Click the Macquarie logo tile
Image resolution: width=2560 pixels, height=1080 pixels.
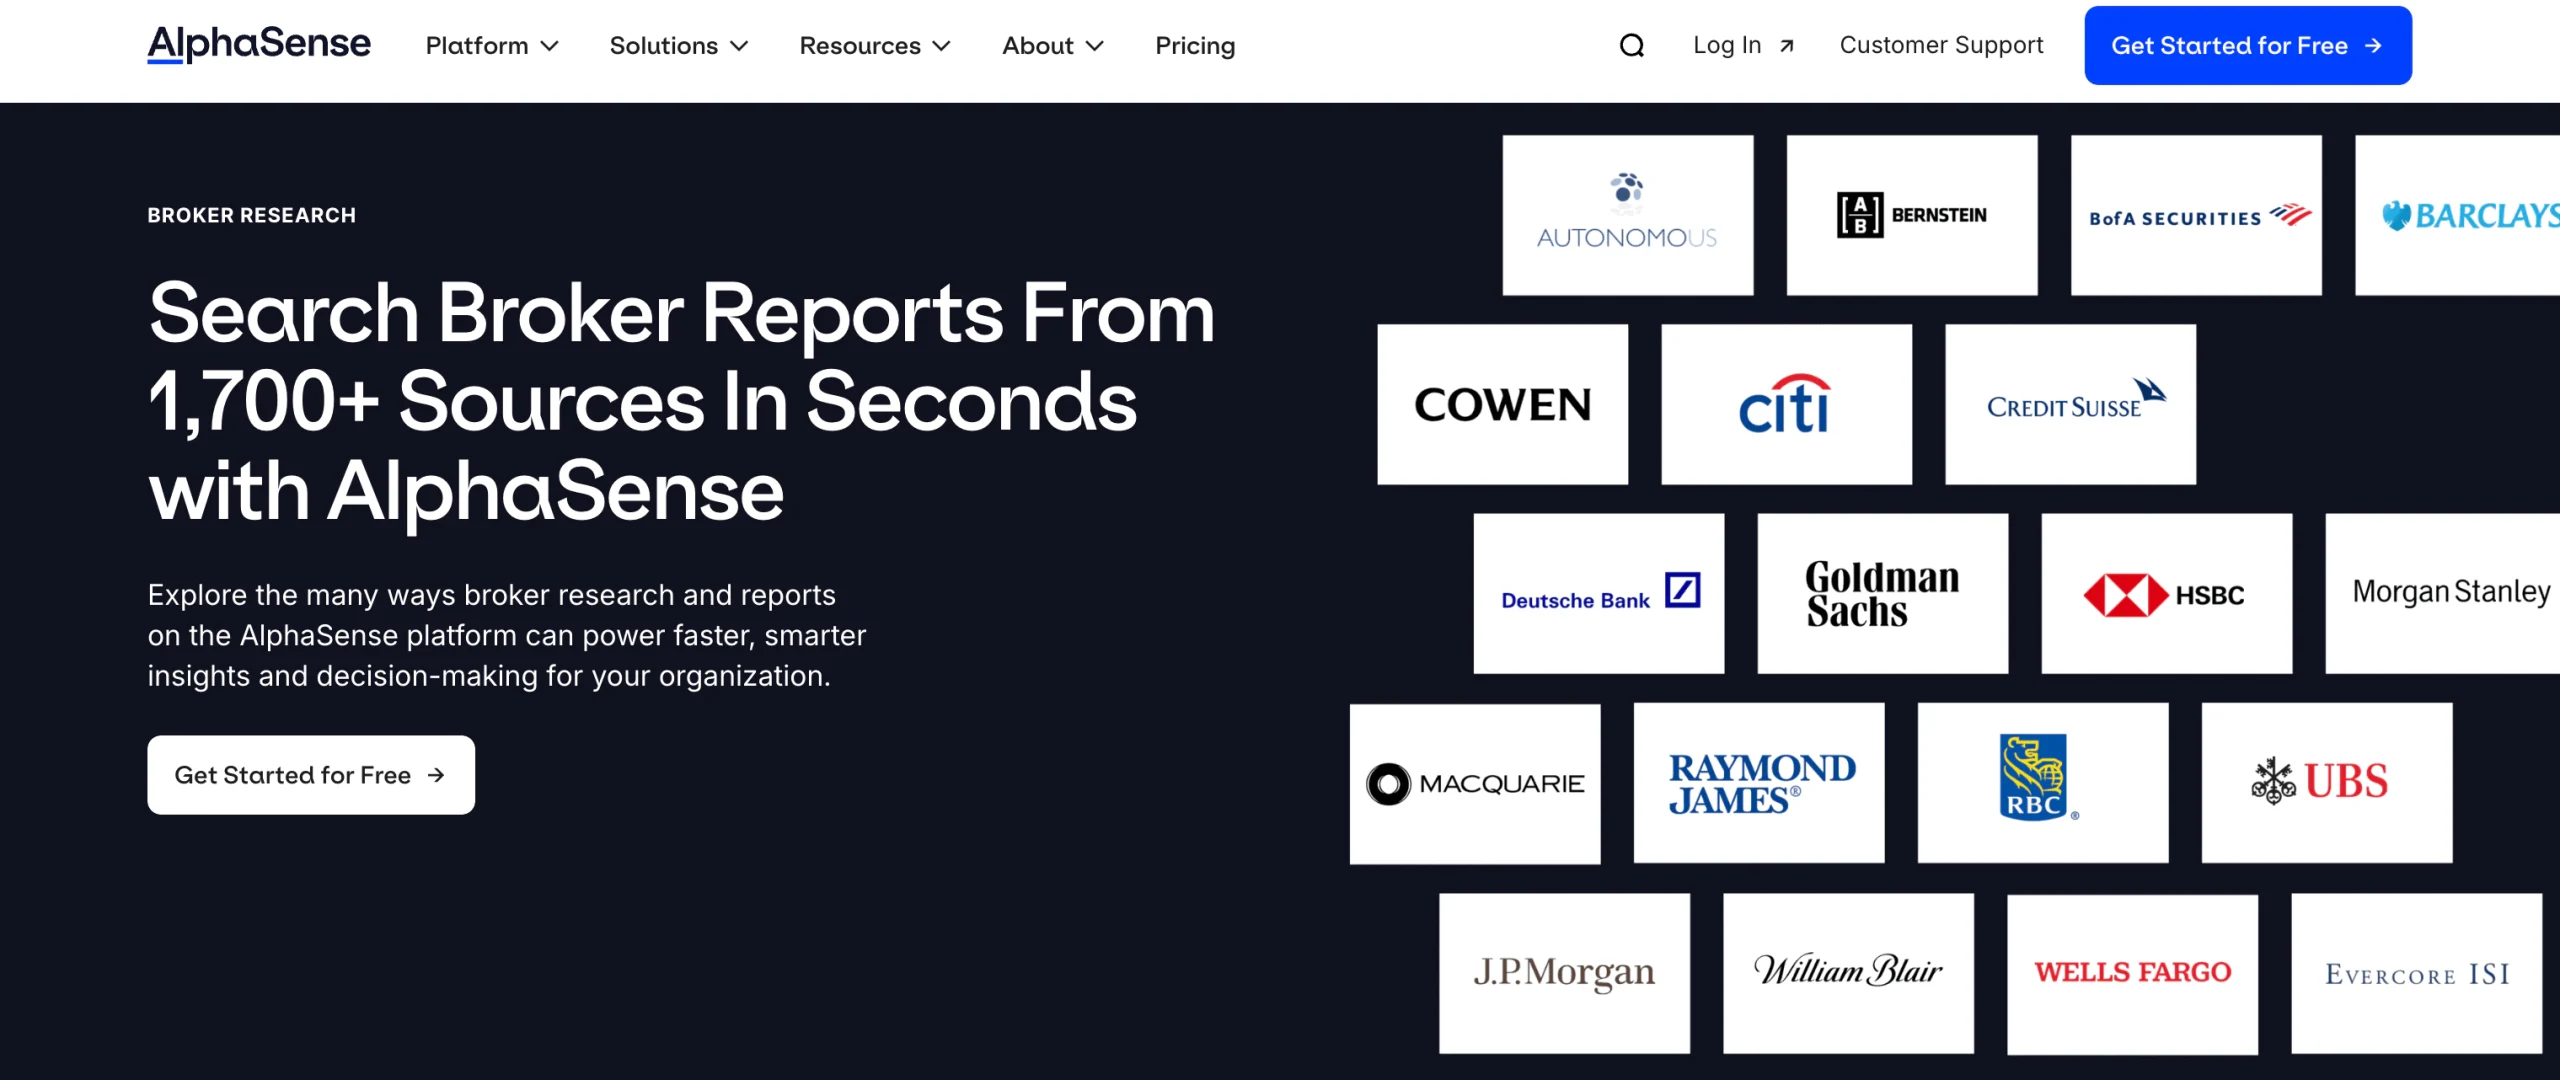pos(1474,783)
